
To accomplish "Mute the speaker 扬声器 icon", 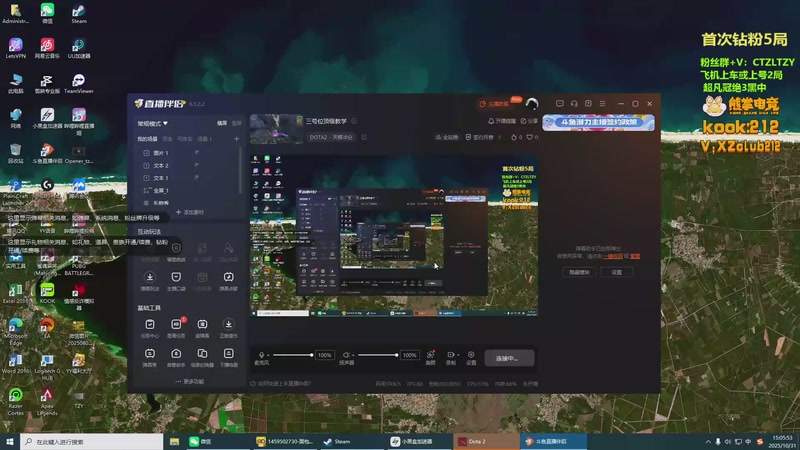I will (x=346, y=355).
